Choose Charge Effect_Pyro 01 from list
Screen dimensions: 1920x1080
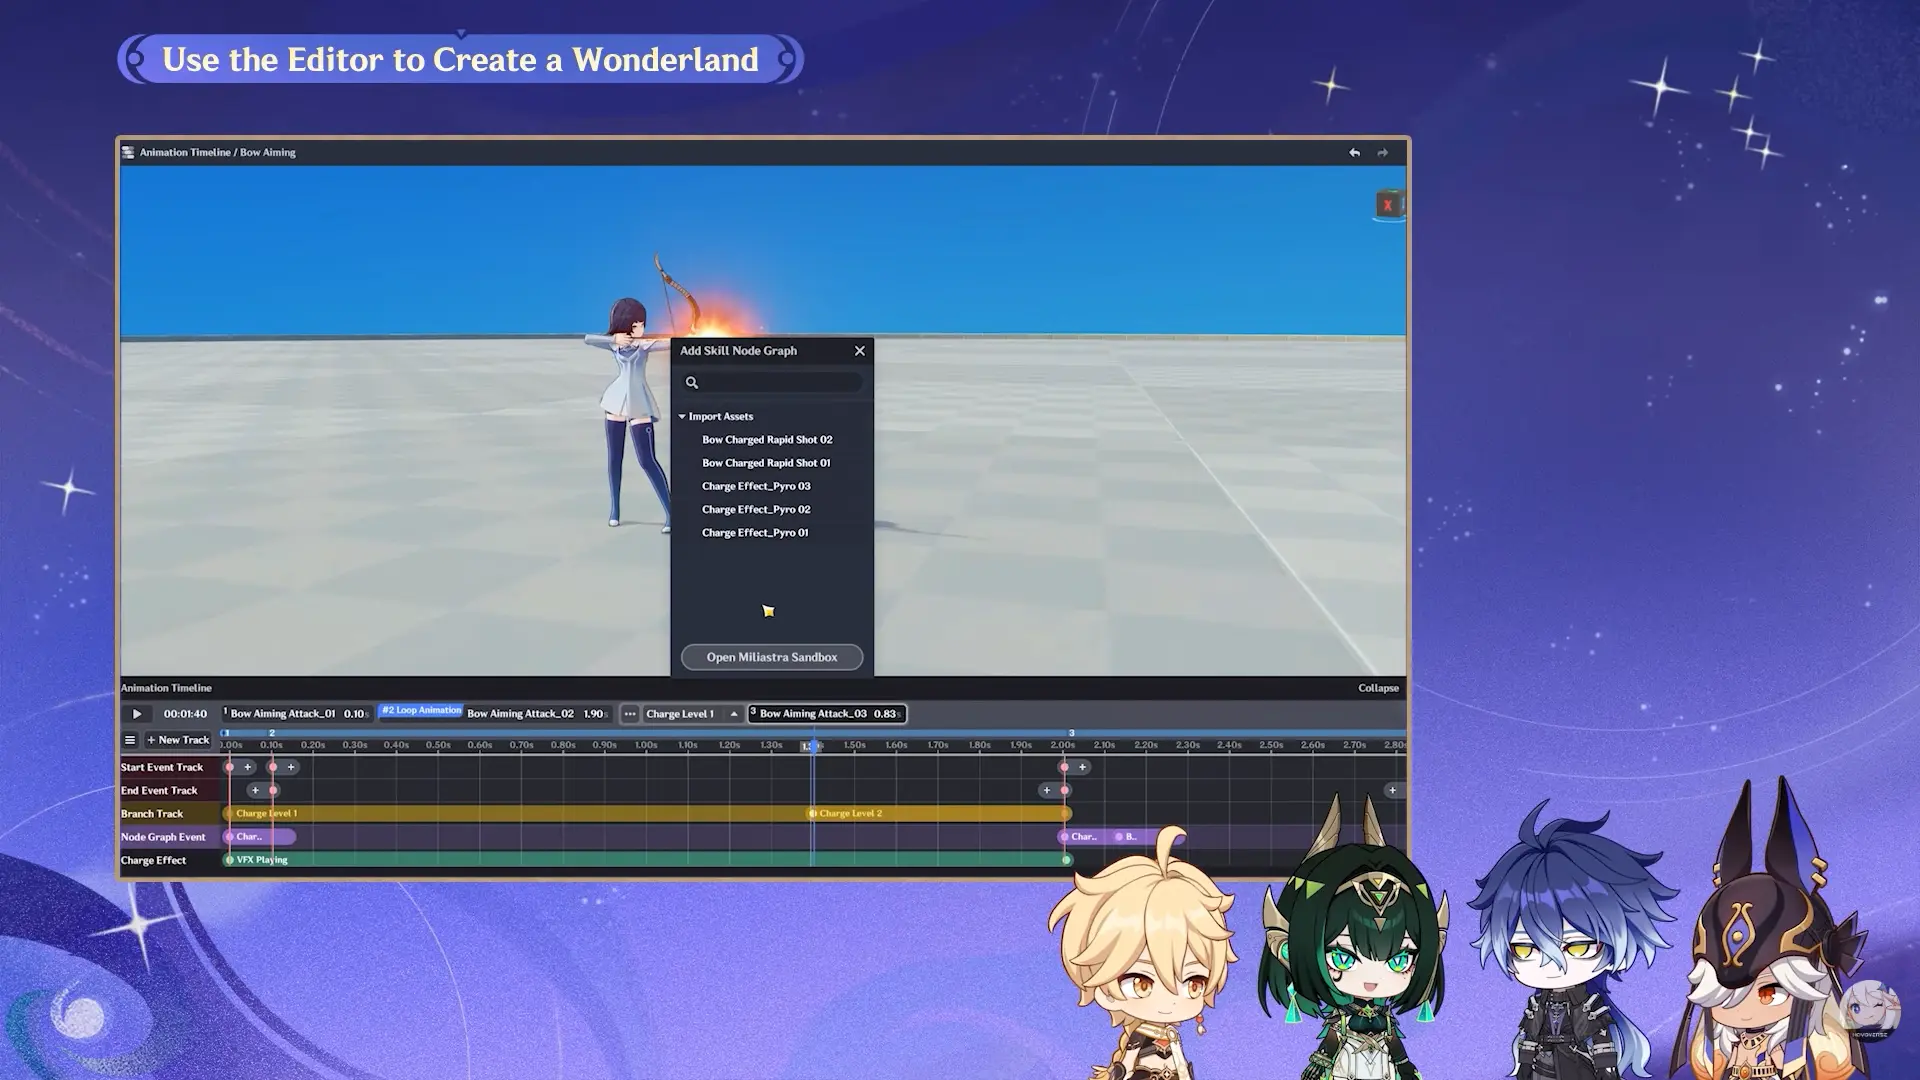(x=754, y=533)
